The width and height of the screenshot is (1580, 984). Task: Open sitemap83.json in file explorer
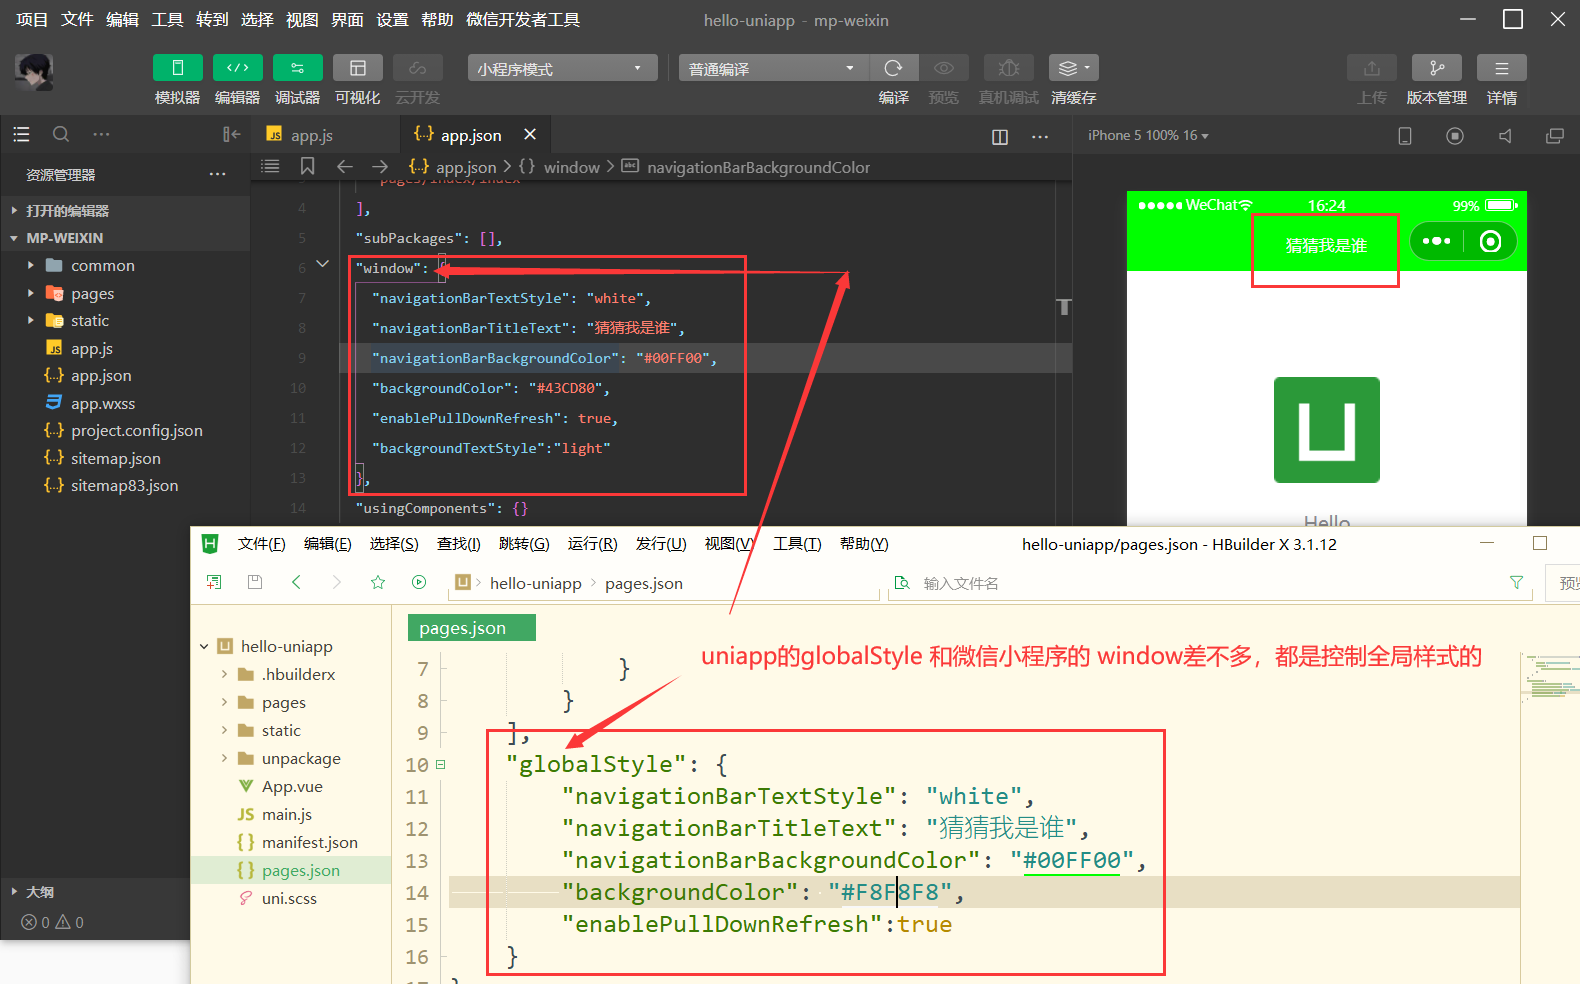(x=125, y=485)
